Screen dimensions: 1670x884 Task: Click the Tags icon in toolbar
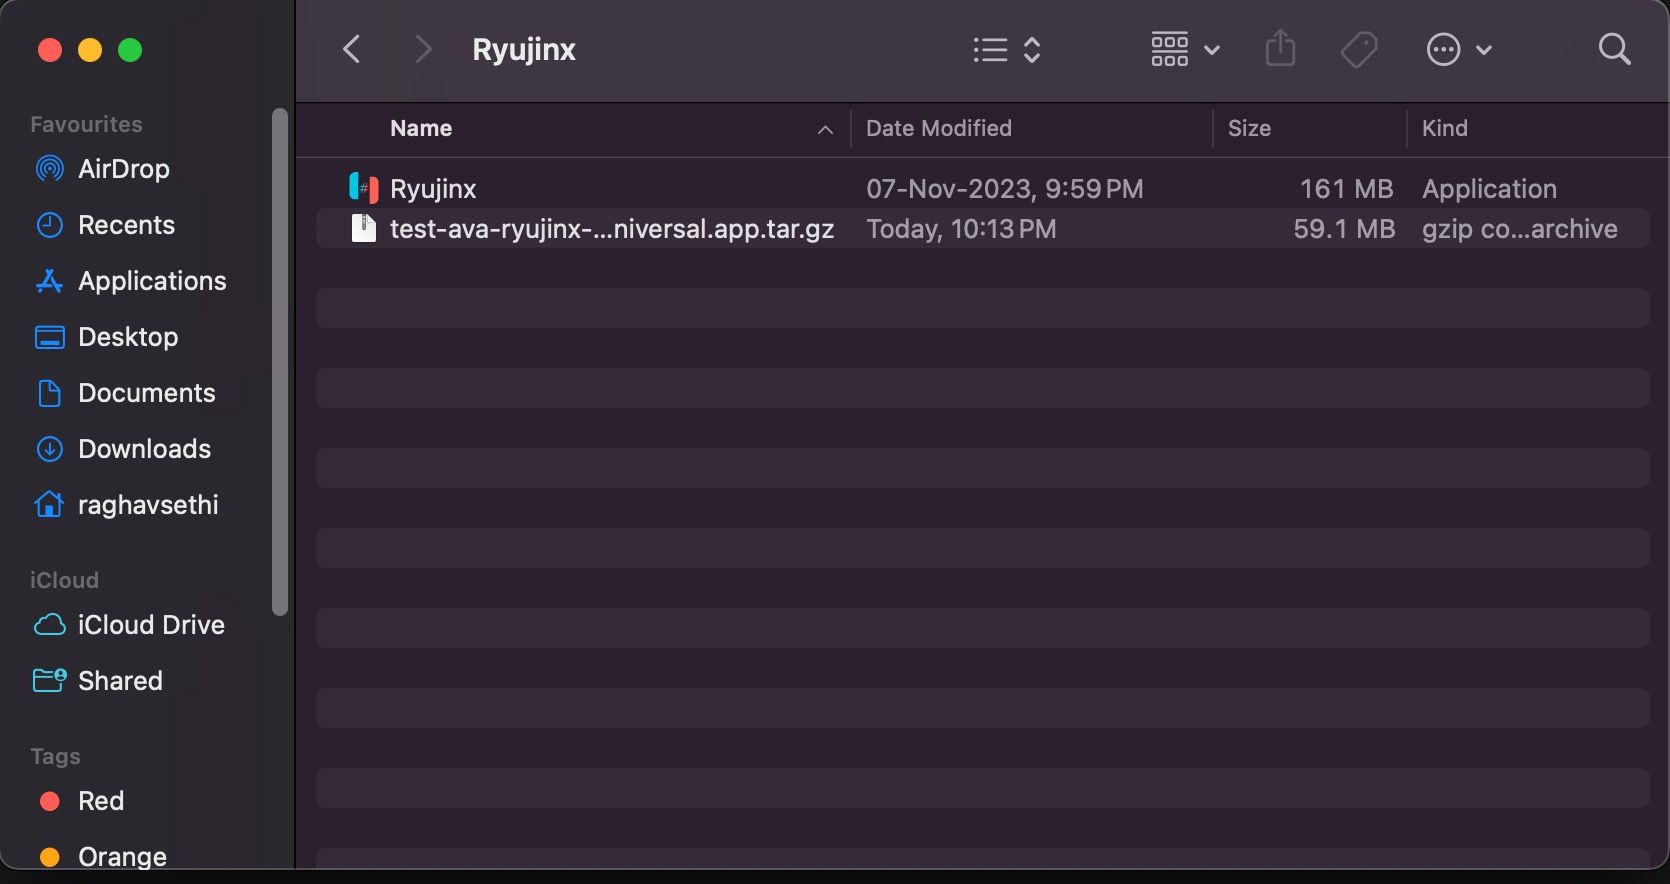[1358, 49]
